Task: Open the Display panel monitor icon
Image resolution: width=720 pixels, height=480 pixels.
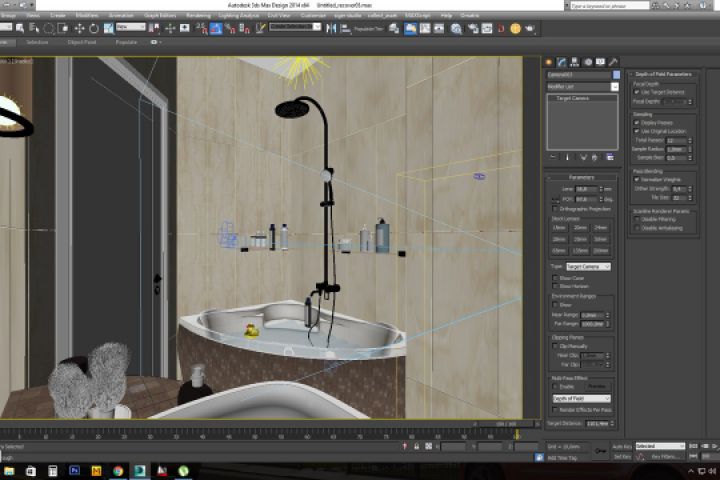Action: pos(600,62)
